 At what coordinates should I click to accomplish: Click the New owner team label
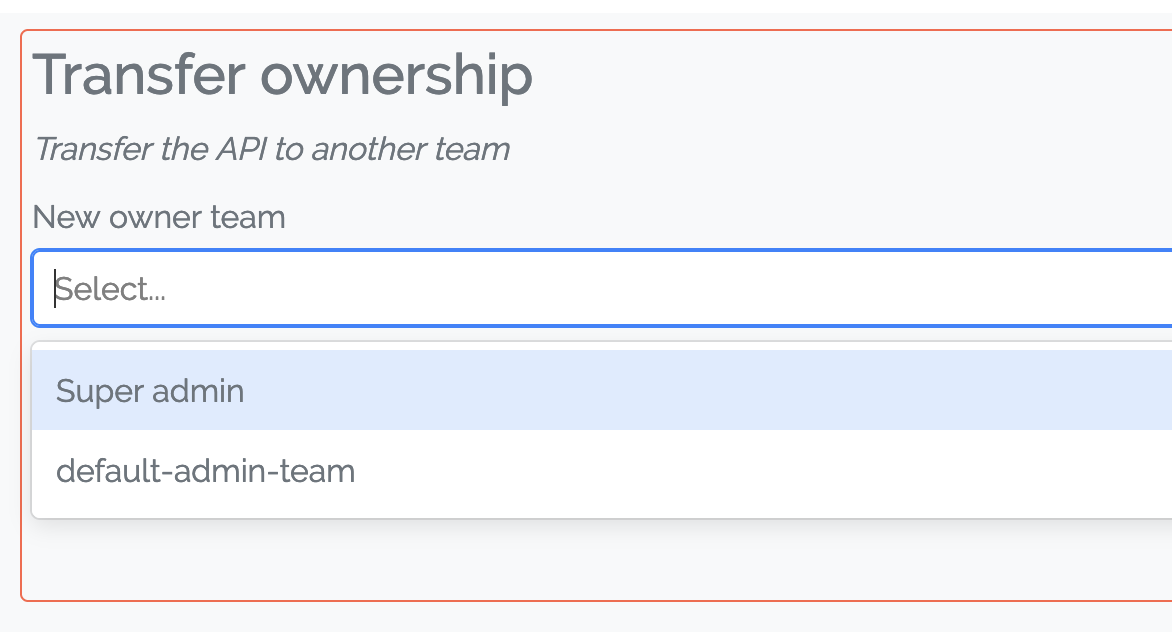(x=158, y=217)
